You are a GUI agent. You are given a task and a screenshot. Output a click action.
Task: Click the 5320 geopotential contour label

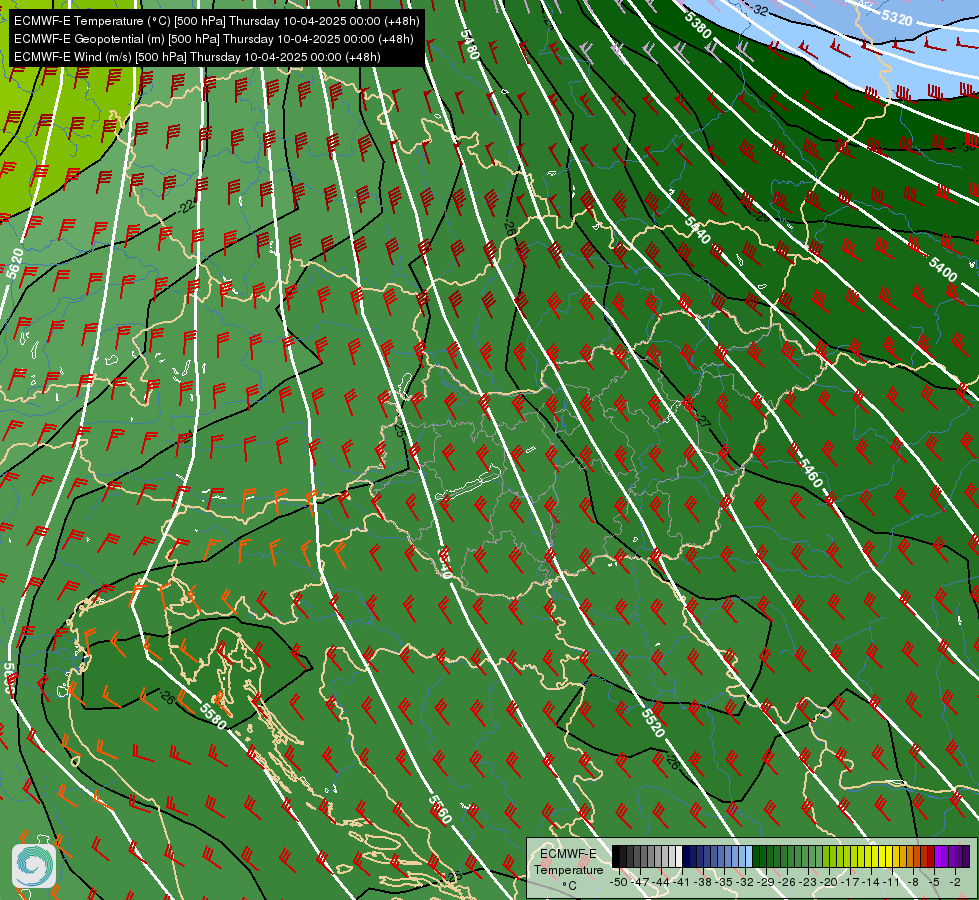(x=897, y=17)
